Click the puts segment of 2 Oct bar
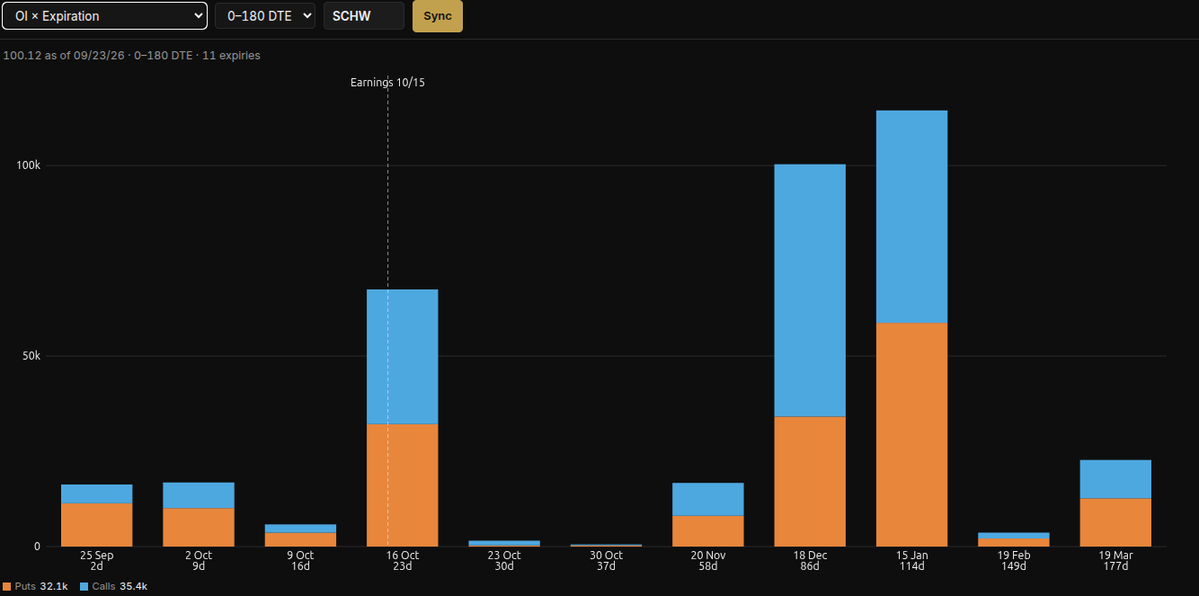Image resolution: width=1199 pixels, height=596 pixels. 199,527
